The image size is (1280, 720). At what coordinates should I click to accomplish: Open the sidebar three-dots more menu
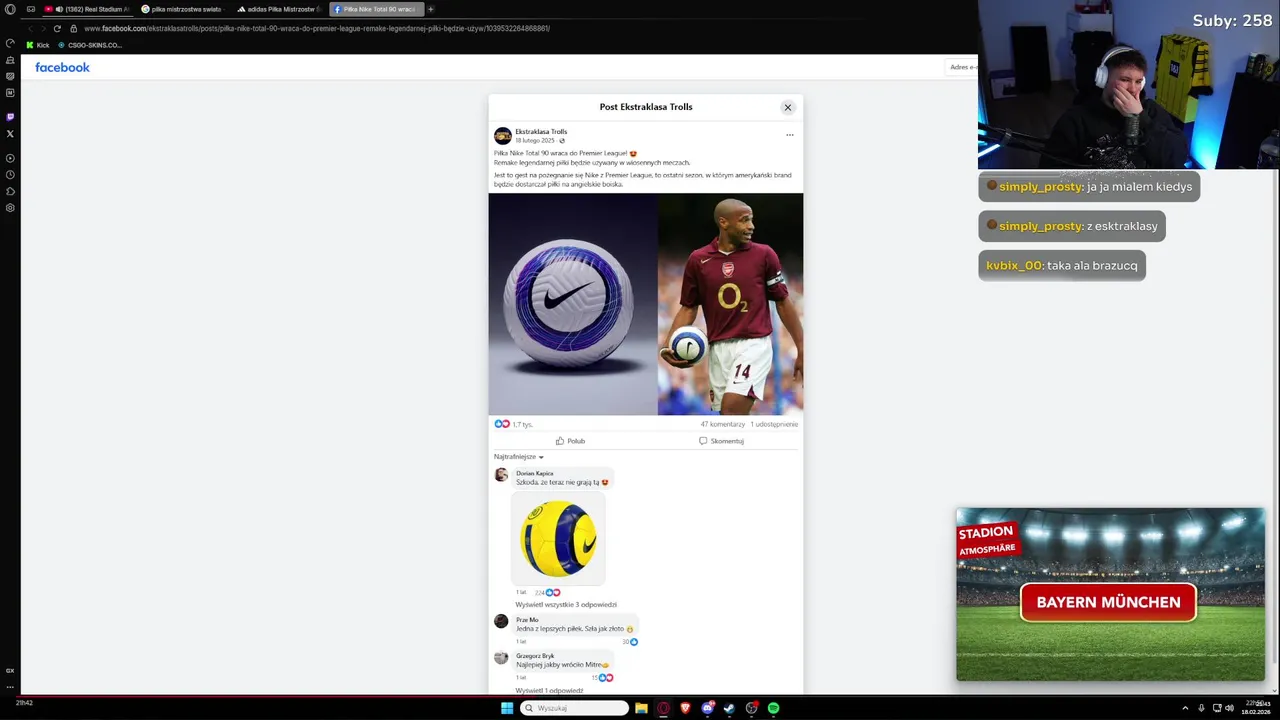(x=10, y=687)
